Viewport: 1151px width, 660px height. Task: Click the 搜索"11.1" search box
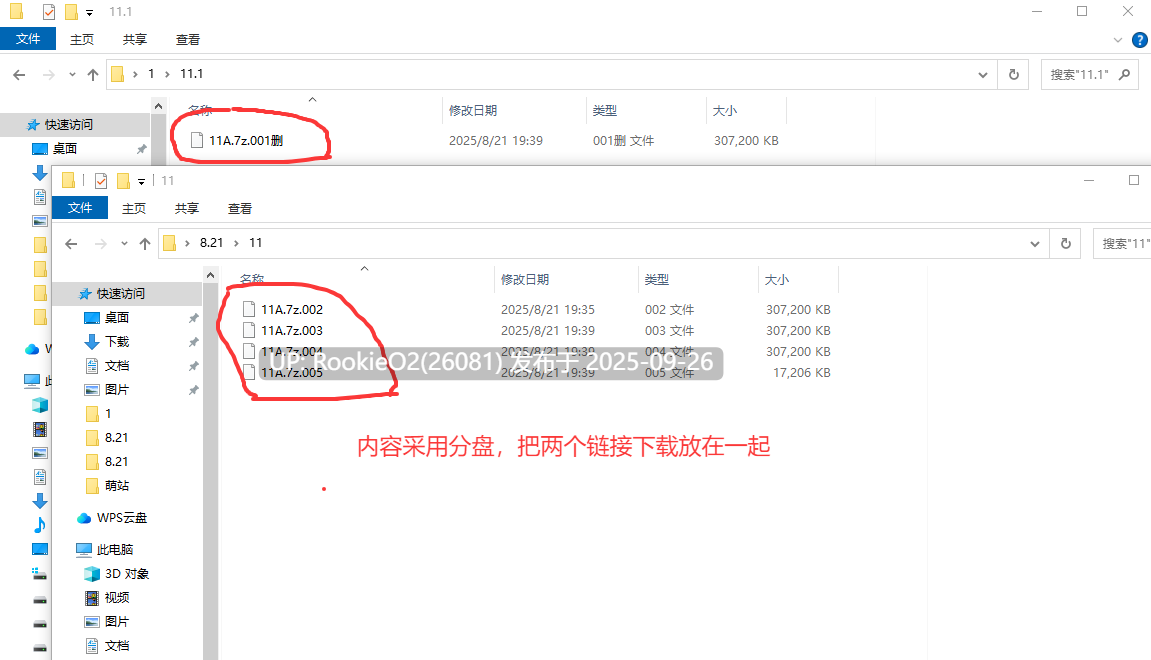pos(1090,74)
